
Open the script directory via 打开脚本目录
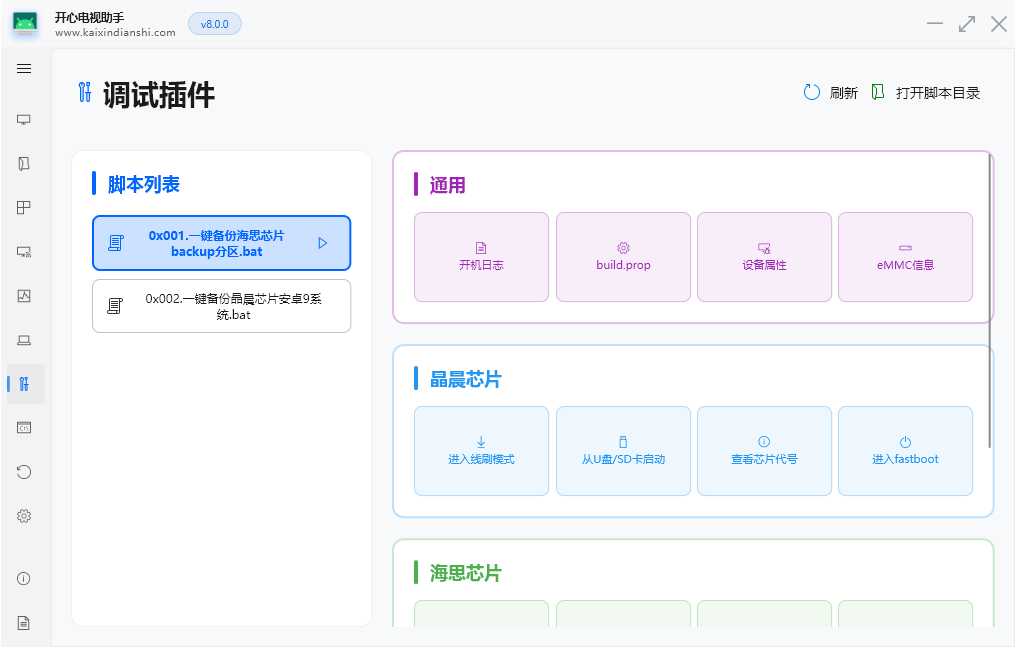[x=925, y=92]
